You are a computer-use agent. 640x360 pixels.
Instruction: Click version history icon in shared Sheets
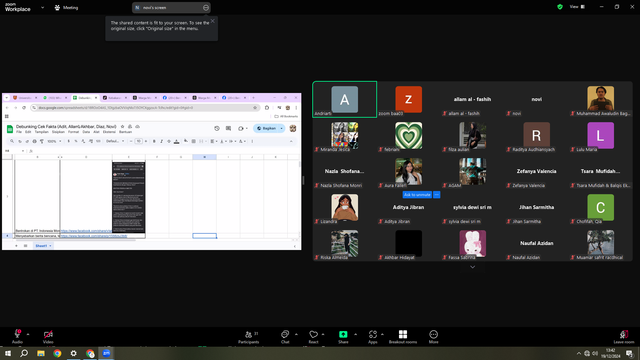(x=217, y=128)
